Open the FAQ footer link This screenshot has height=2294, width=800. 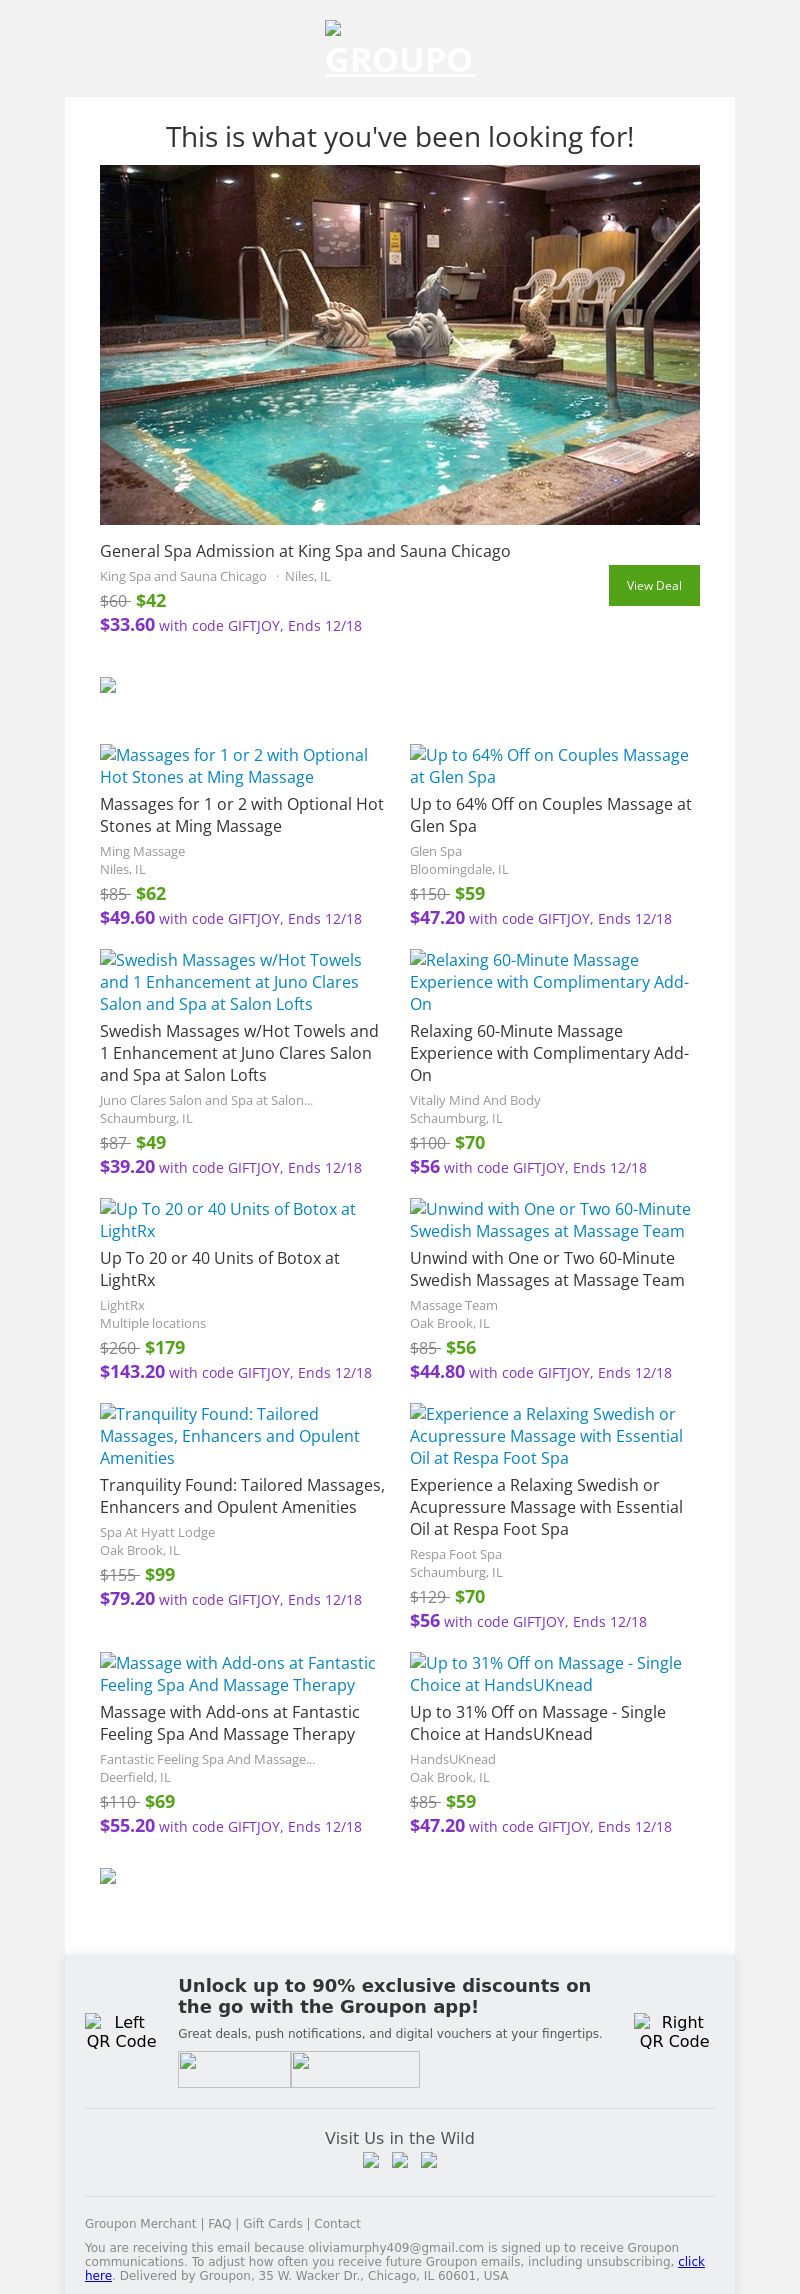pos(220,2223)
